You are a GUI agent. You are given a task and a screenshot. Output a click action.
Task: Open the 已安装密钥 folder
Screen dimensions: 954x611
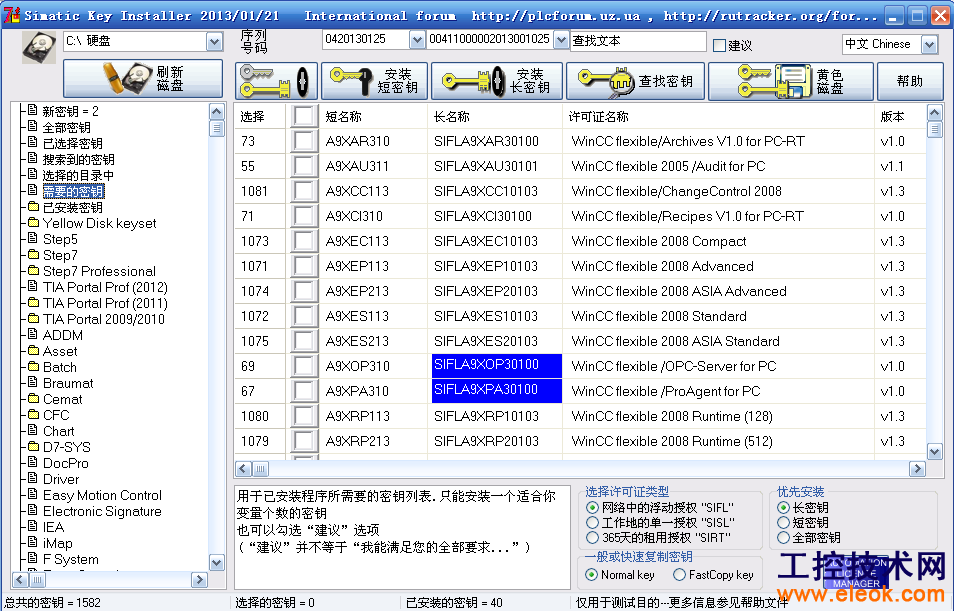tap(72, 208)
